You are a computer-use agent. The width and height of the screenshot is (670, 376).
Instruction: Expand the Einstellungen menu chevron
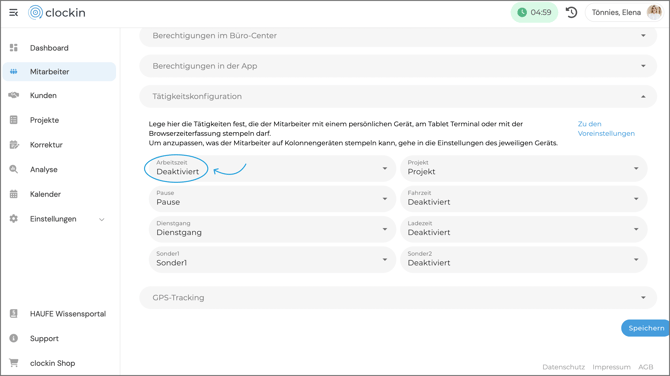point(102,219)
